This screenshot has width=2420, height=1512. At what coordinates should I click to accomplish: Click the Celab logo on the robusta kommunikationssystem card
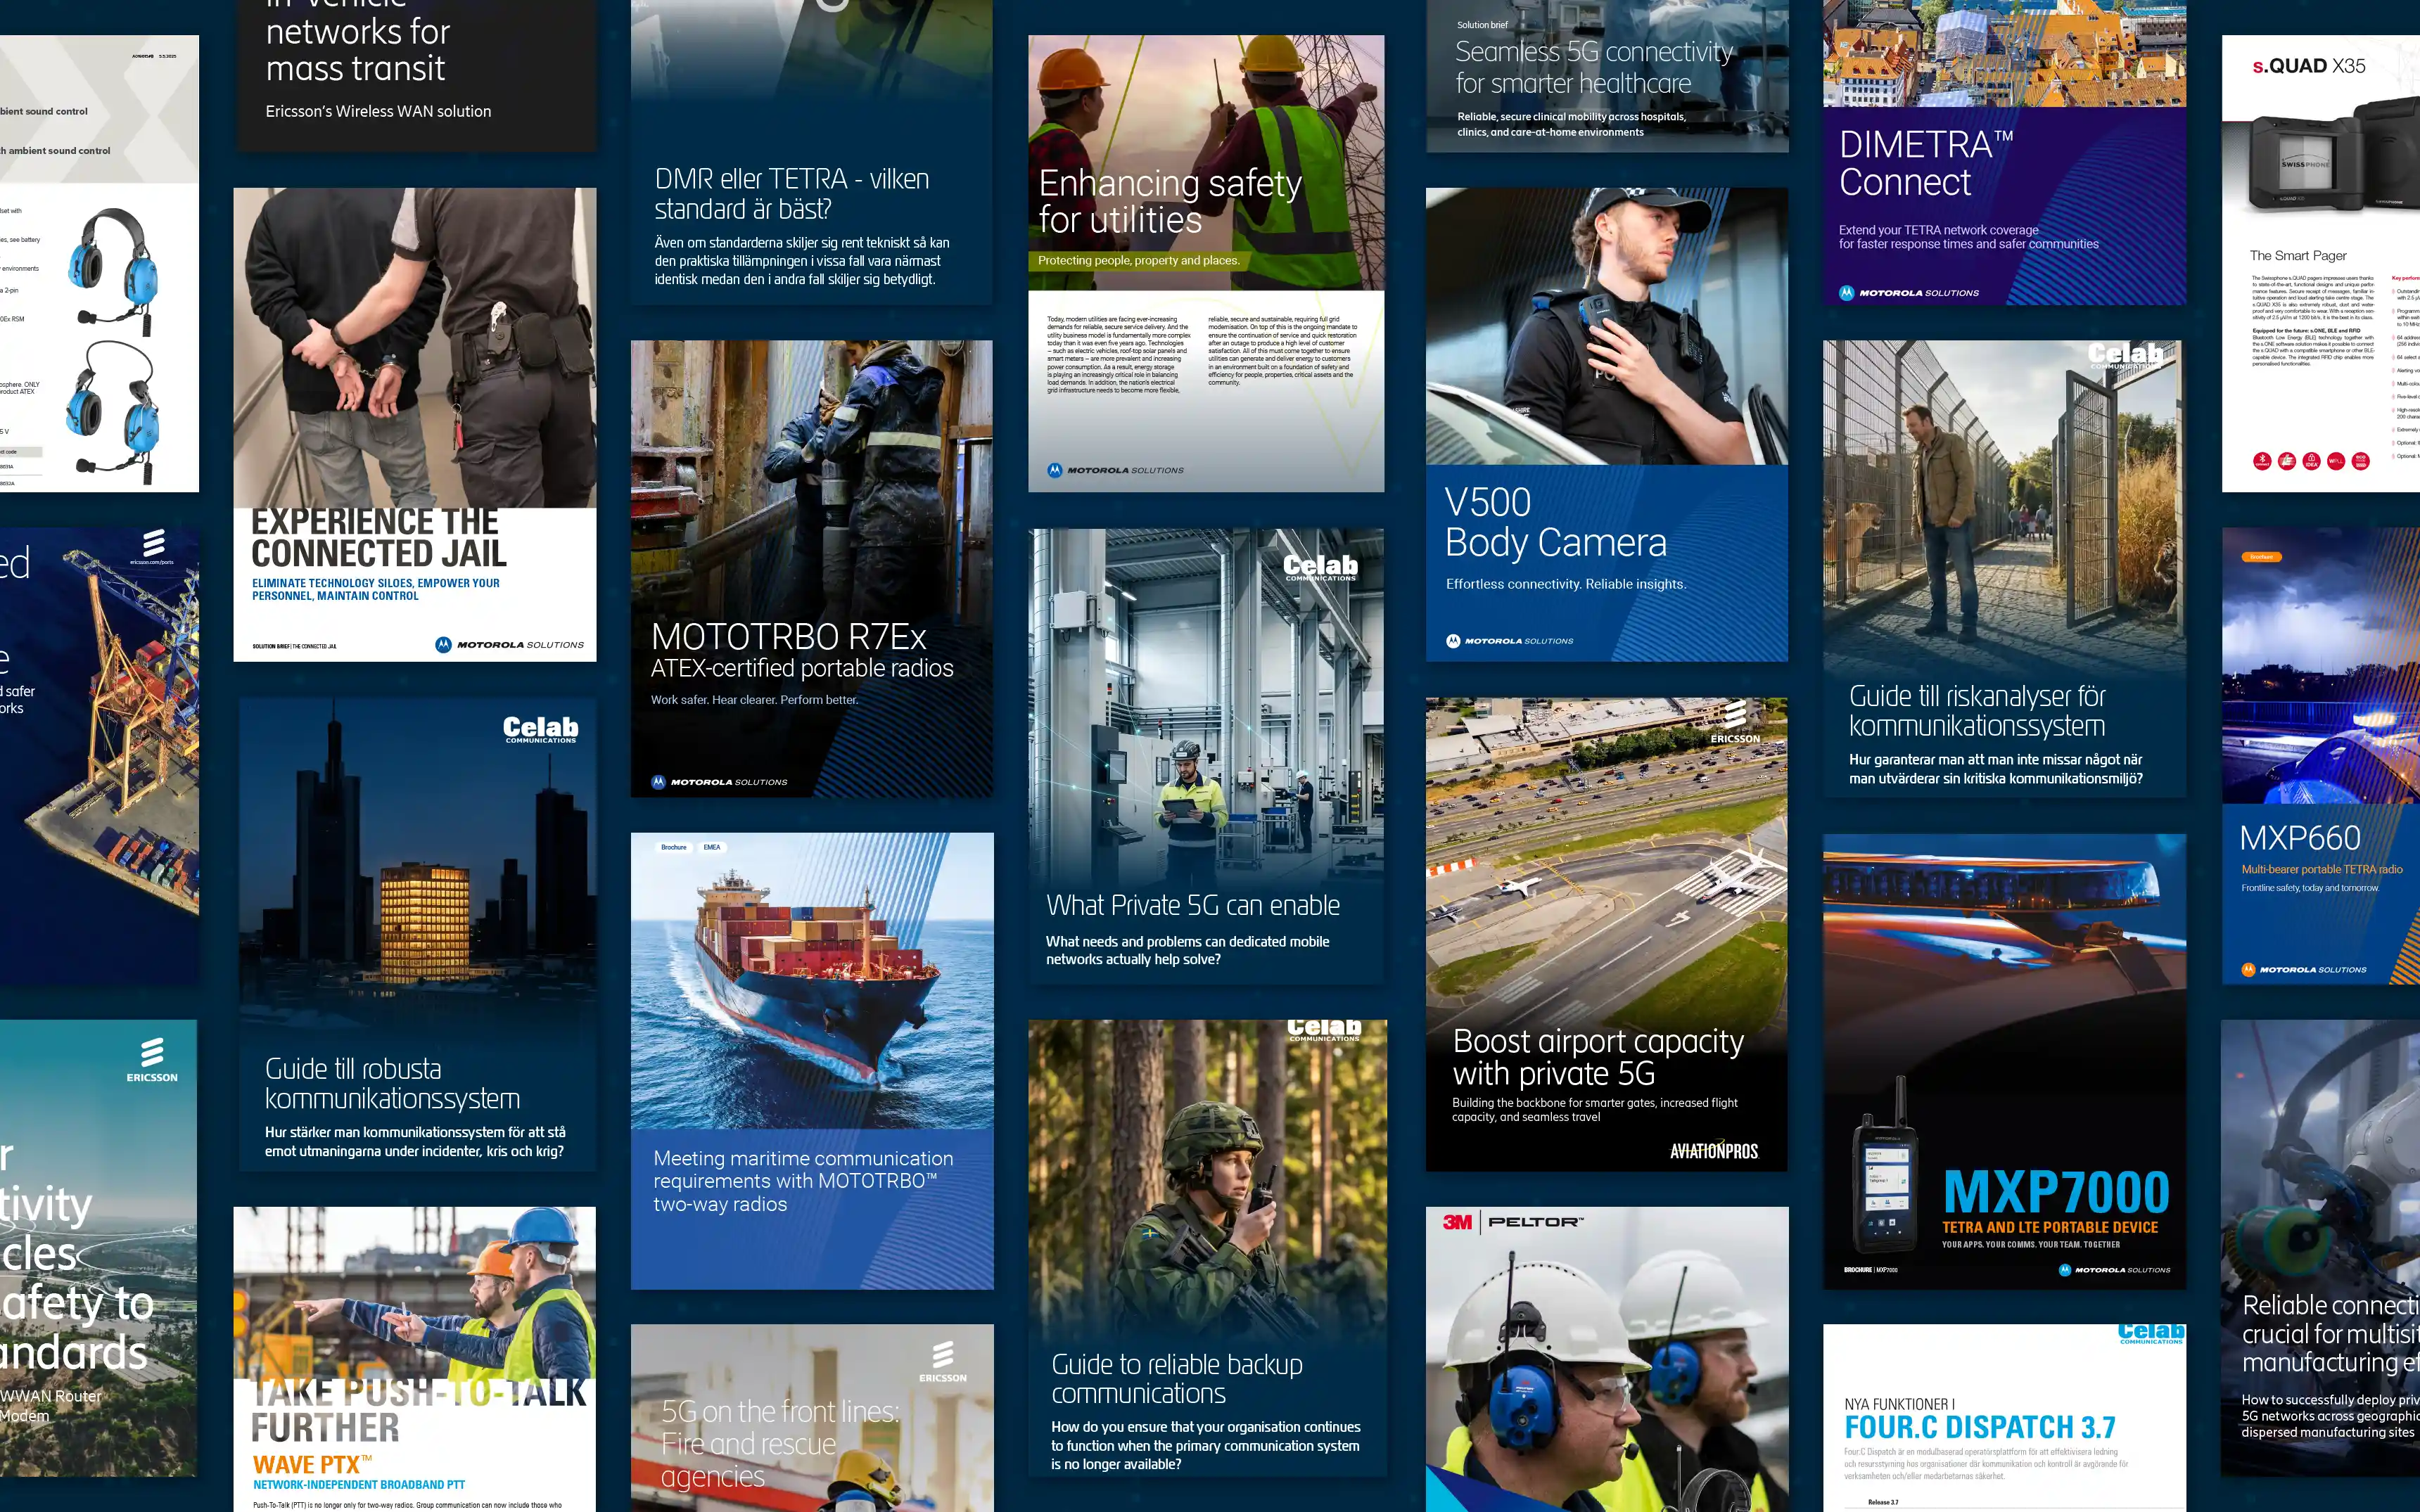click(x=540, y=729)
